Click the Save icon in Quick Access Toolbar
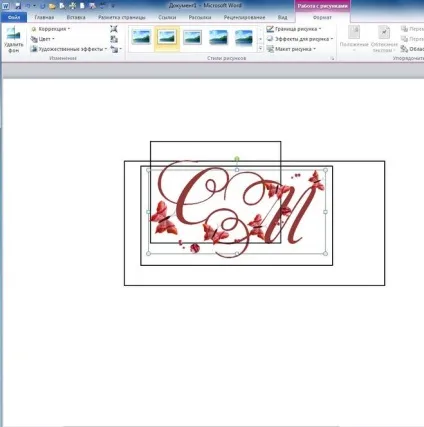Image resolution: width=424 pixels, height=427 pixels. (18, 6)
